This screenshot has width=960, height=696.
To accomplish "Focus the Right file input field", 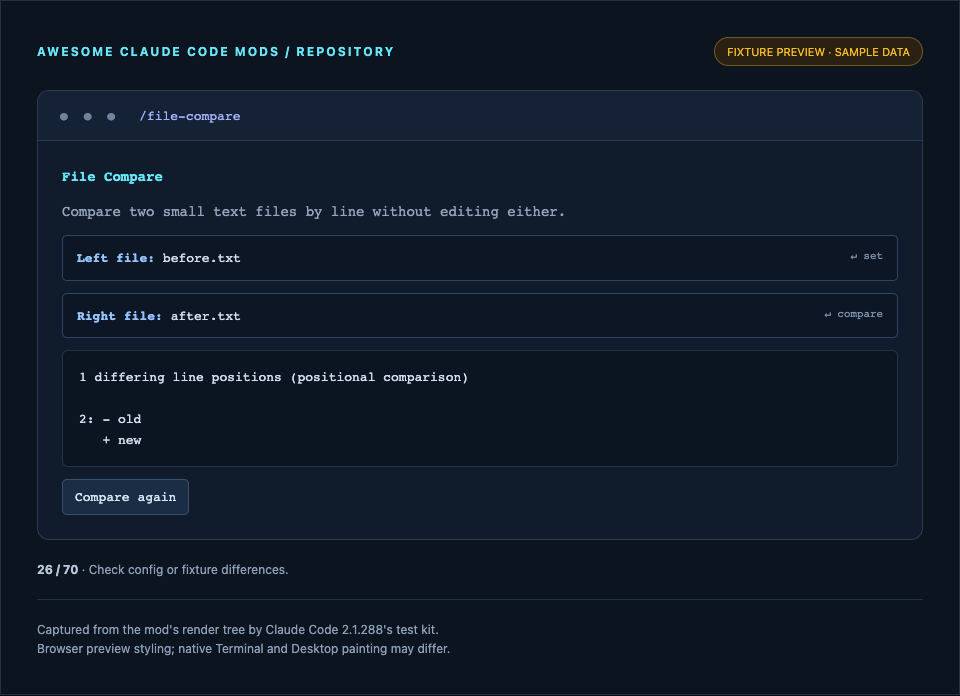I will point(479,316).
